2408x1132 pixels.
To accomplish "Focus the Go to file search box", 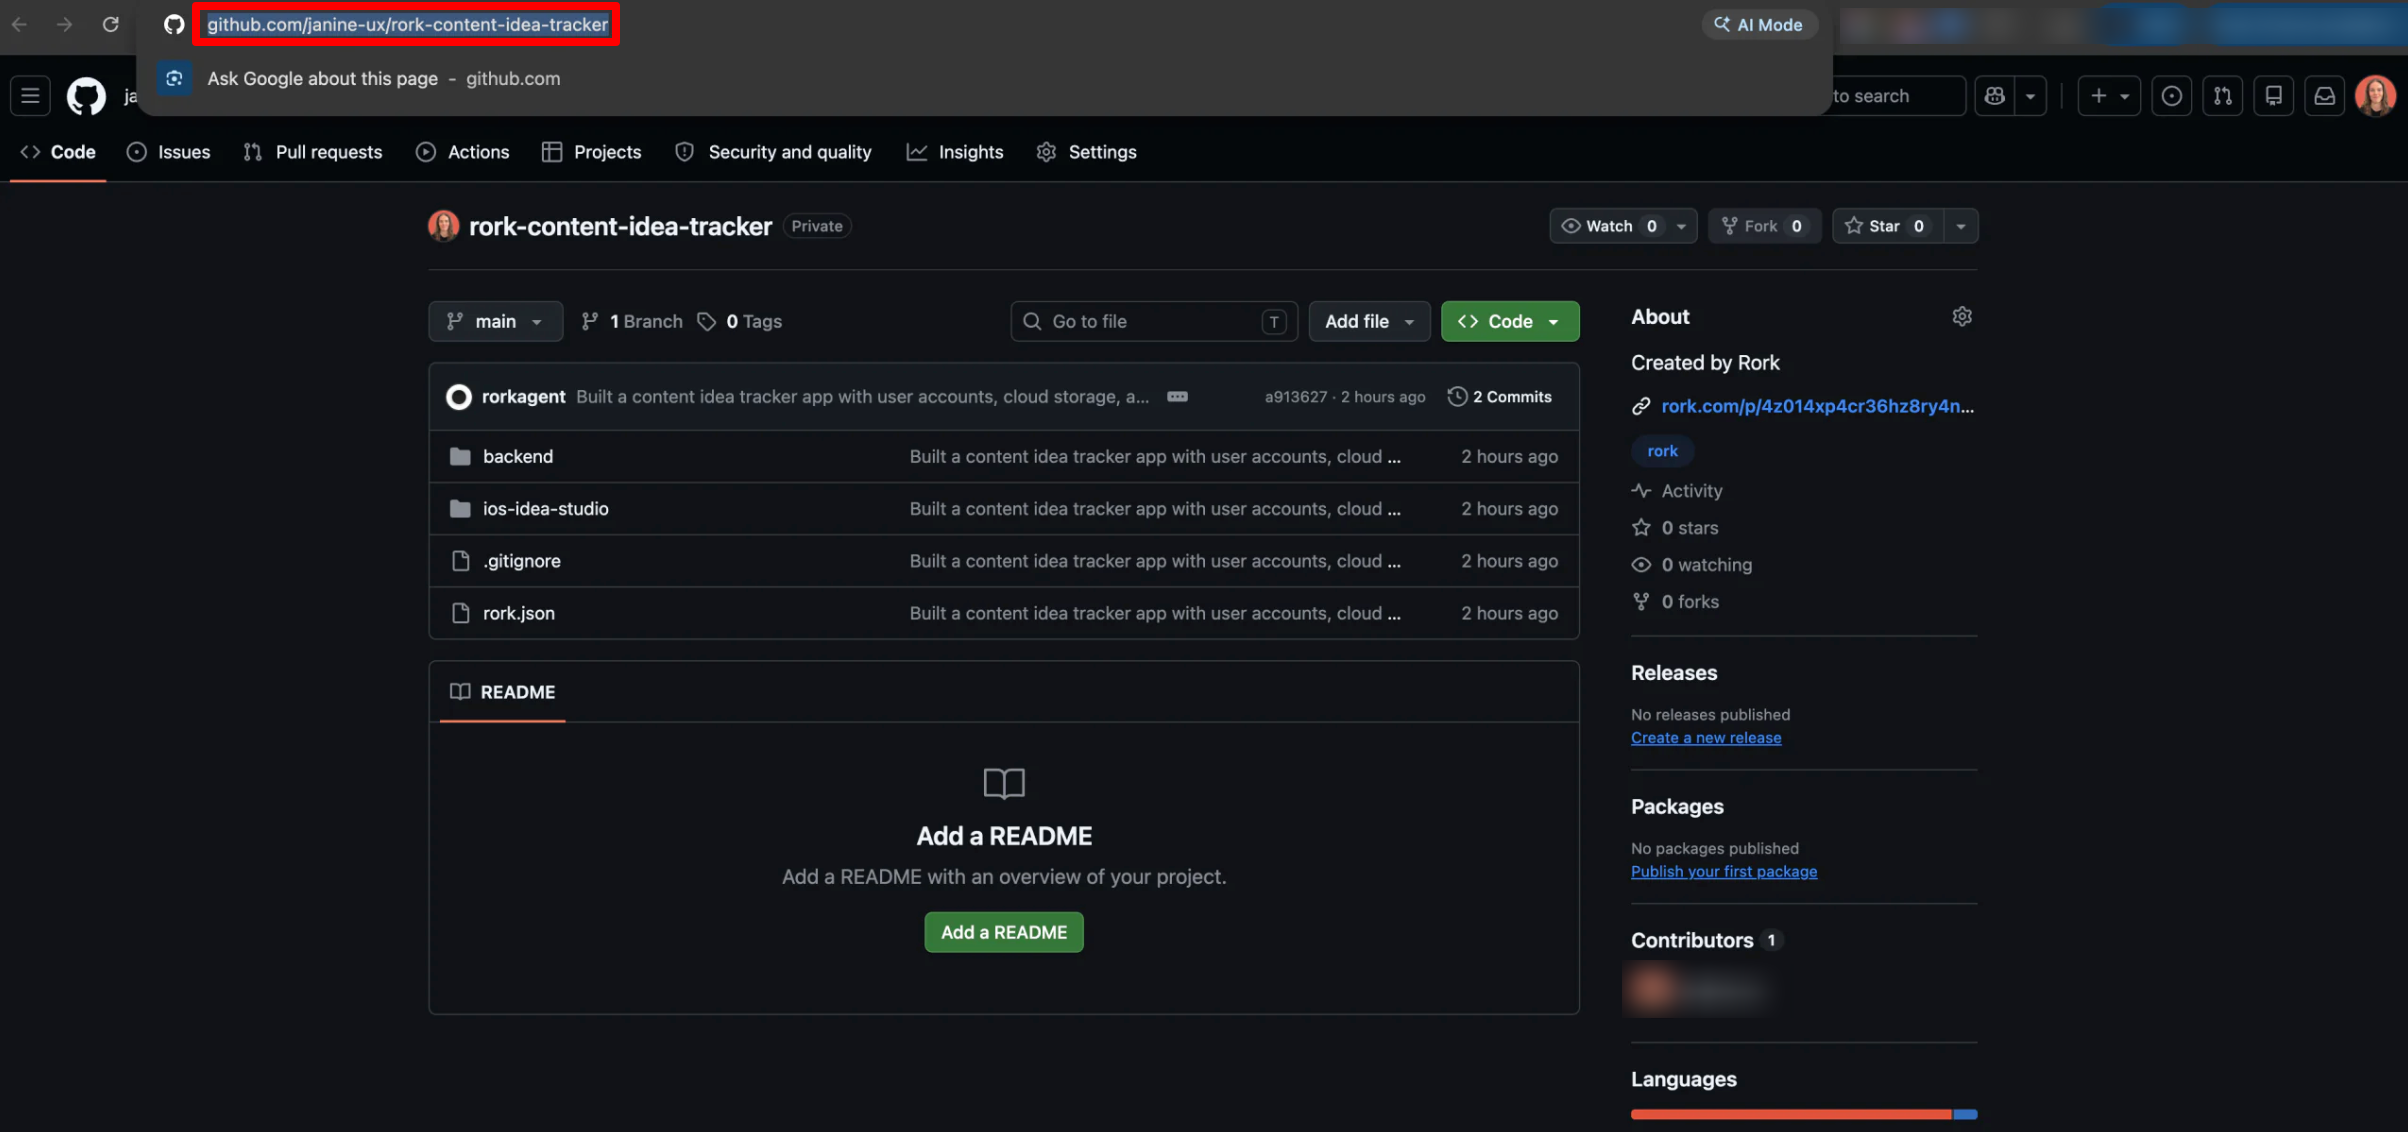I will (1153, 321).
